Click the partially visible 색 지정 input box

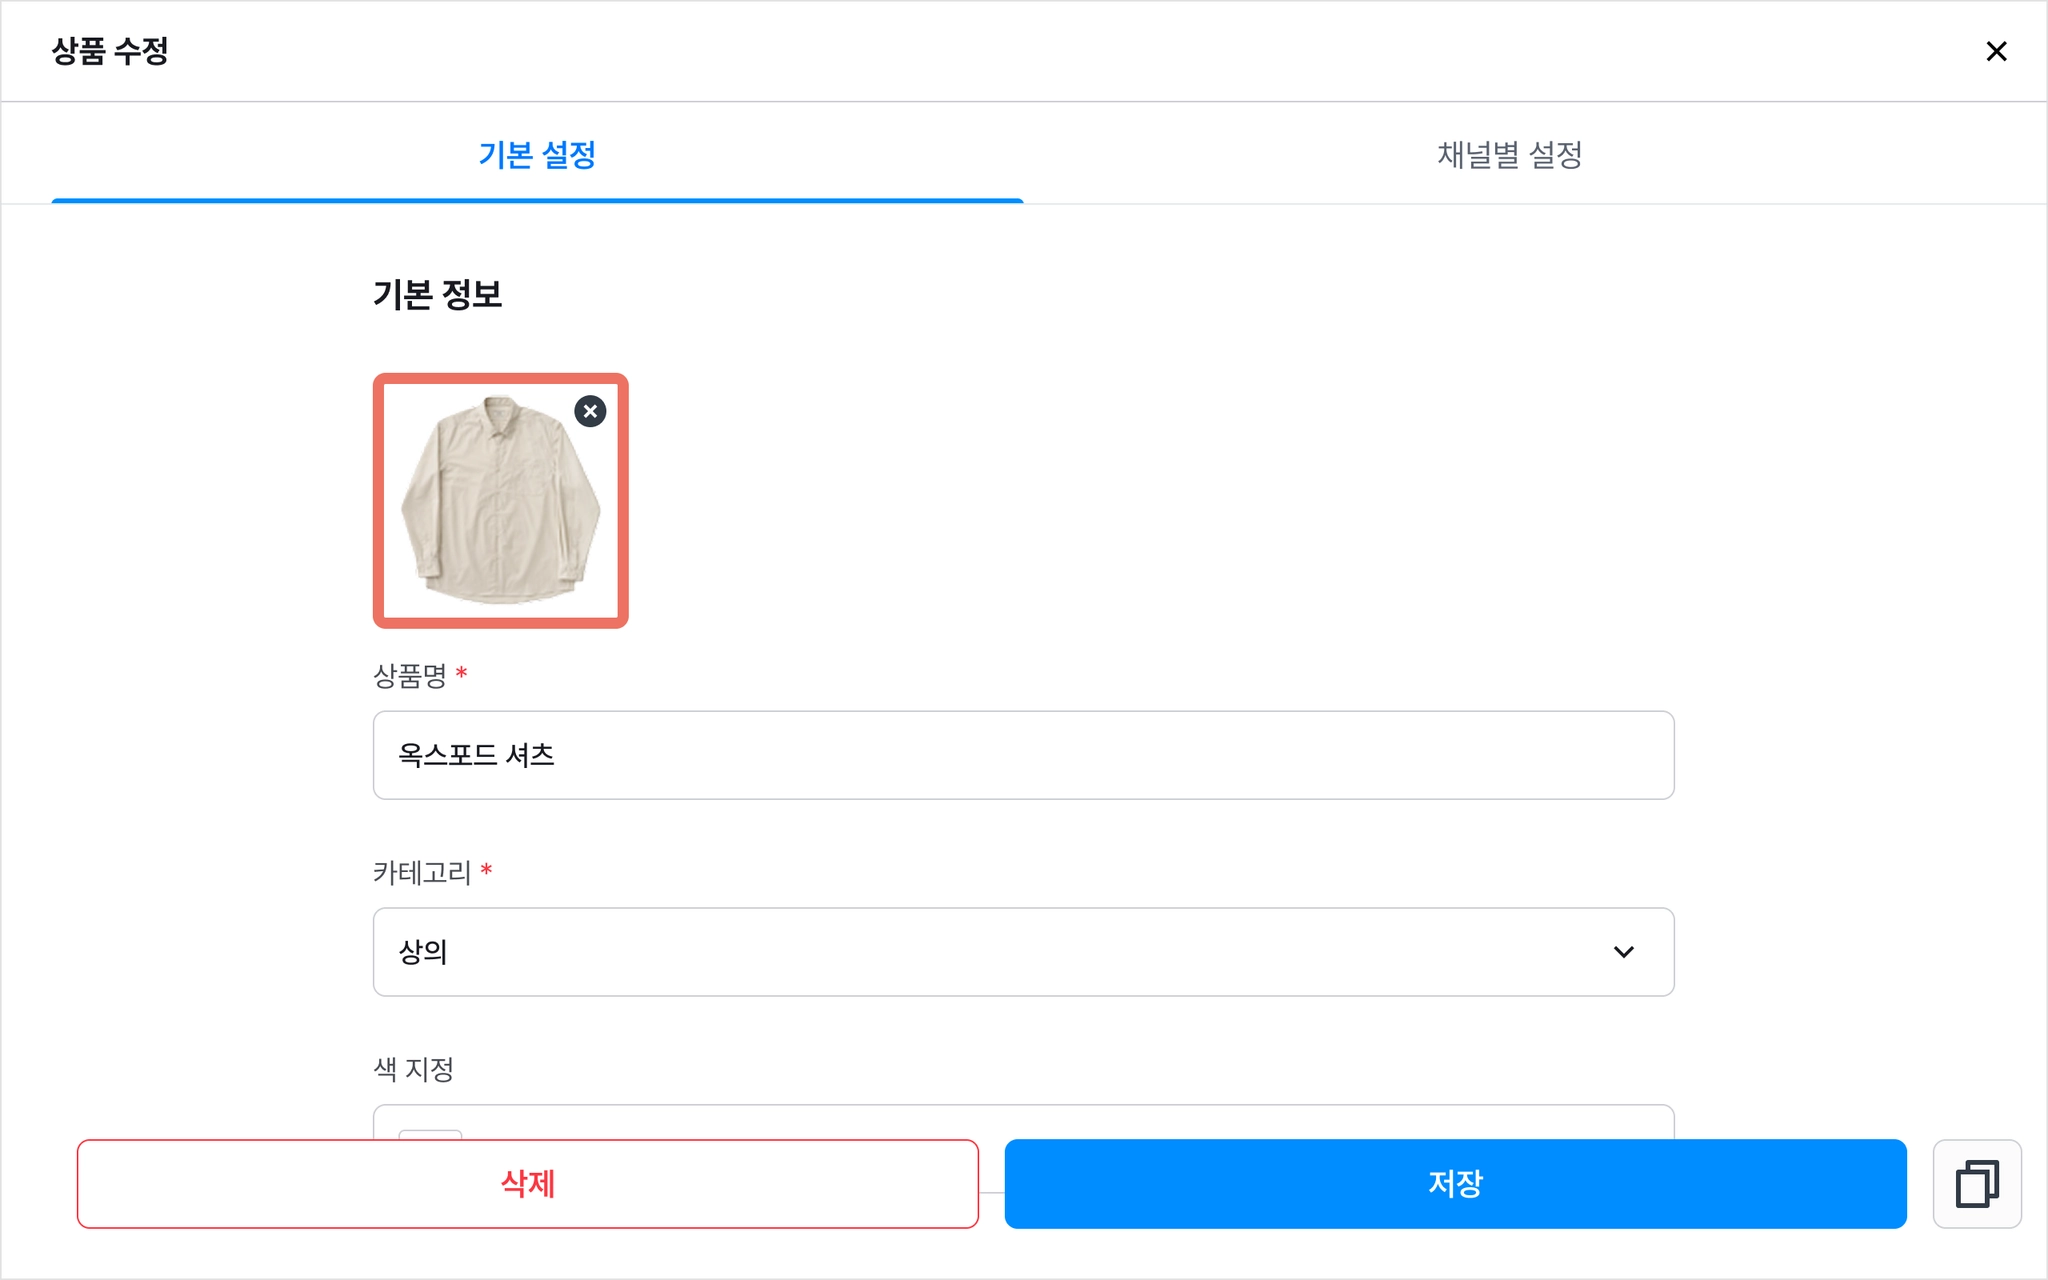1024,1122
